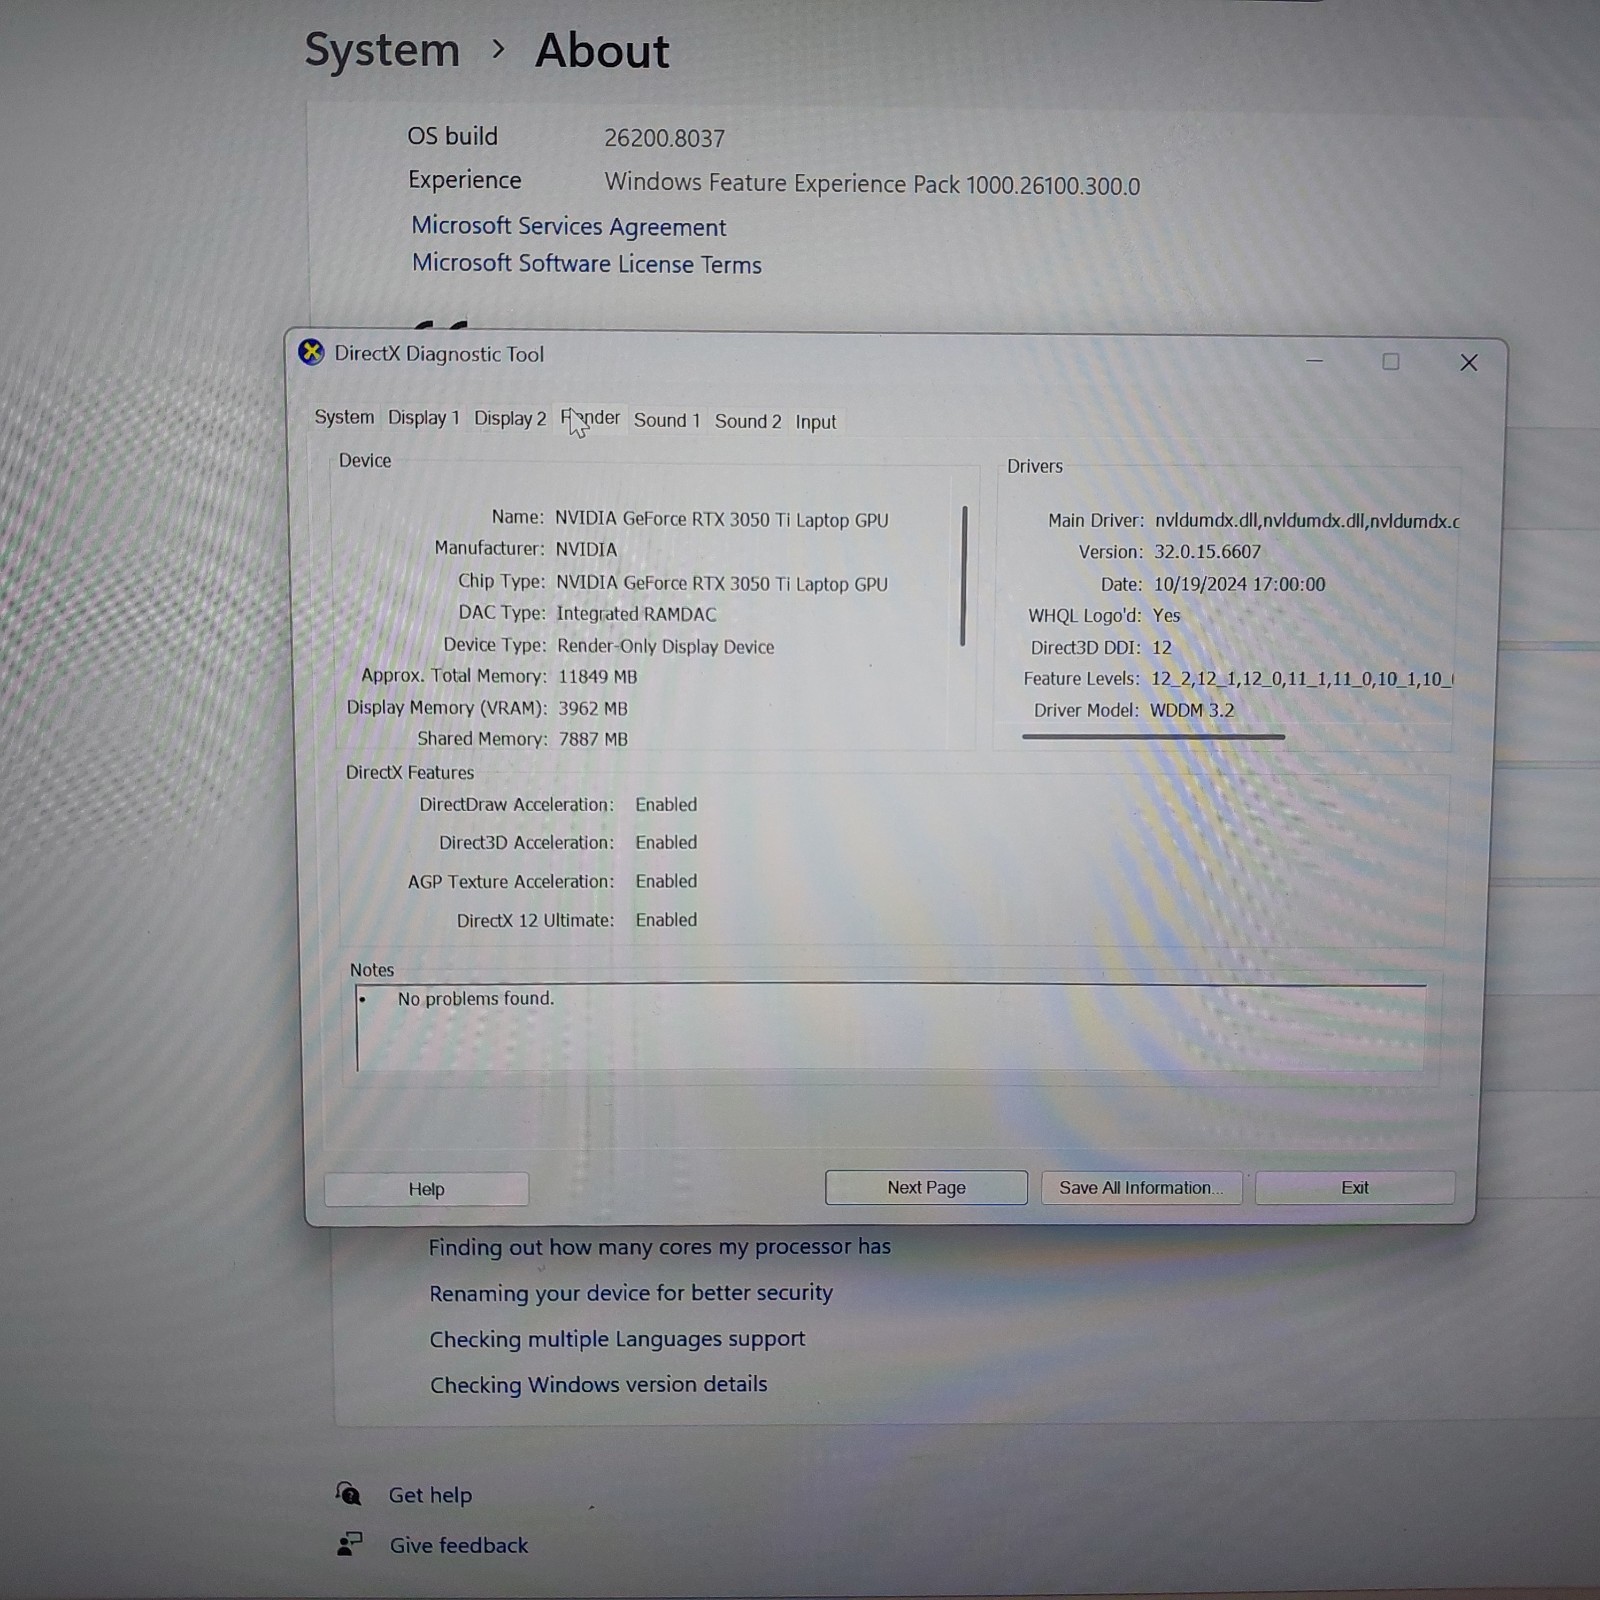Click the Next Page button
Image resolution: width=1600 pixels, height=1600 pixels.
coord(926,1187)
